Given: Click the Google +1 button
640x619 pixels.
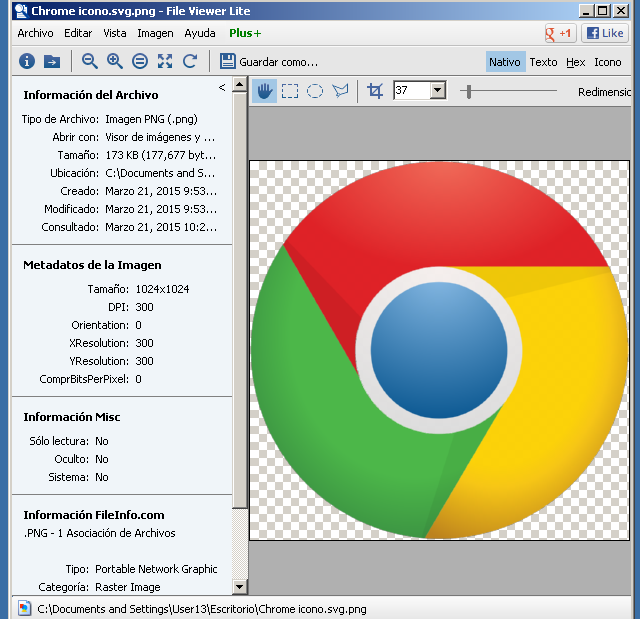Looking at the screenshot, I should (560, 33).
